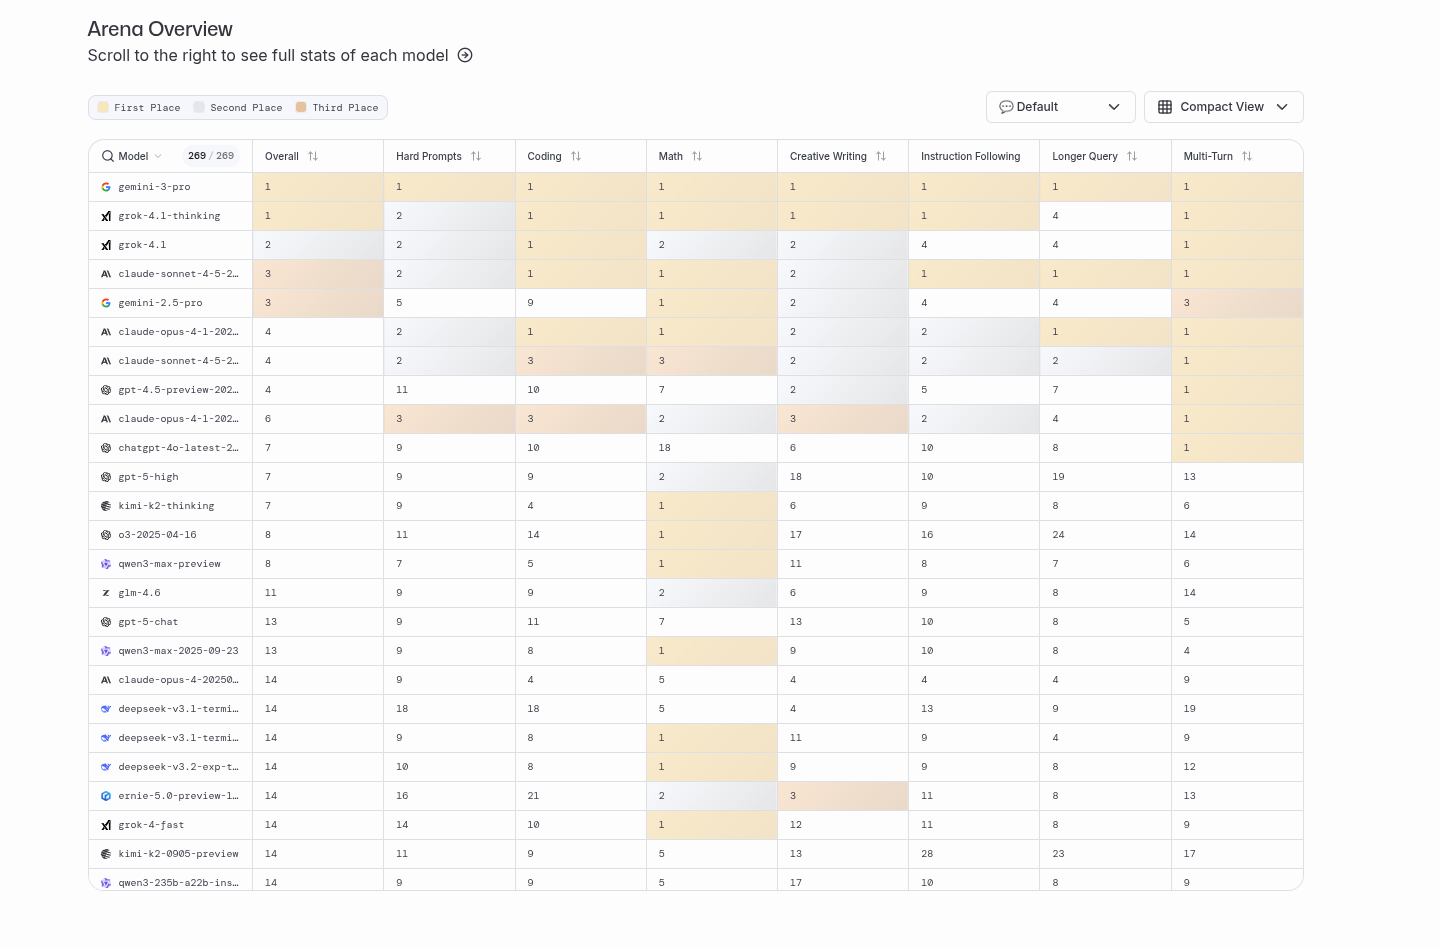
Task: Open the Default category dropdown
Action: click(x=1061, y=107)
